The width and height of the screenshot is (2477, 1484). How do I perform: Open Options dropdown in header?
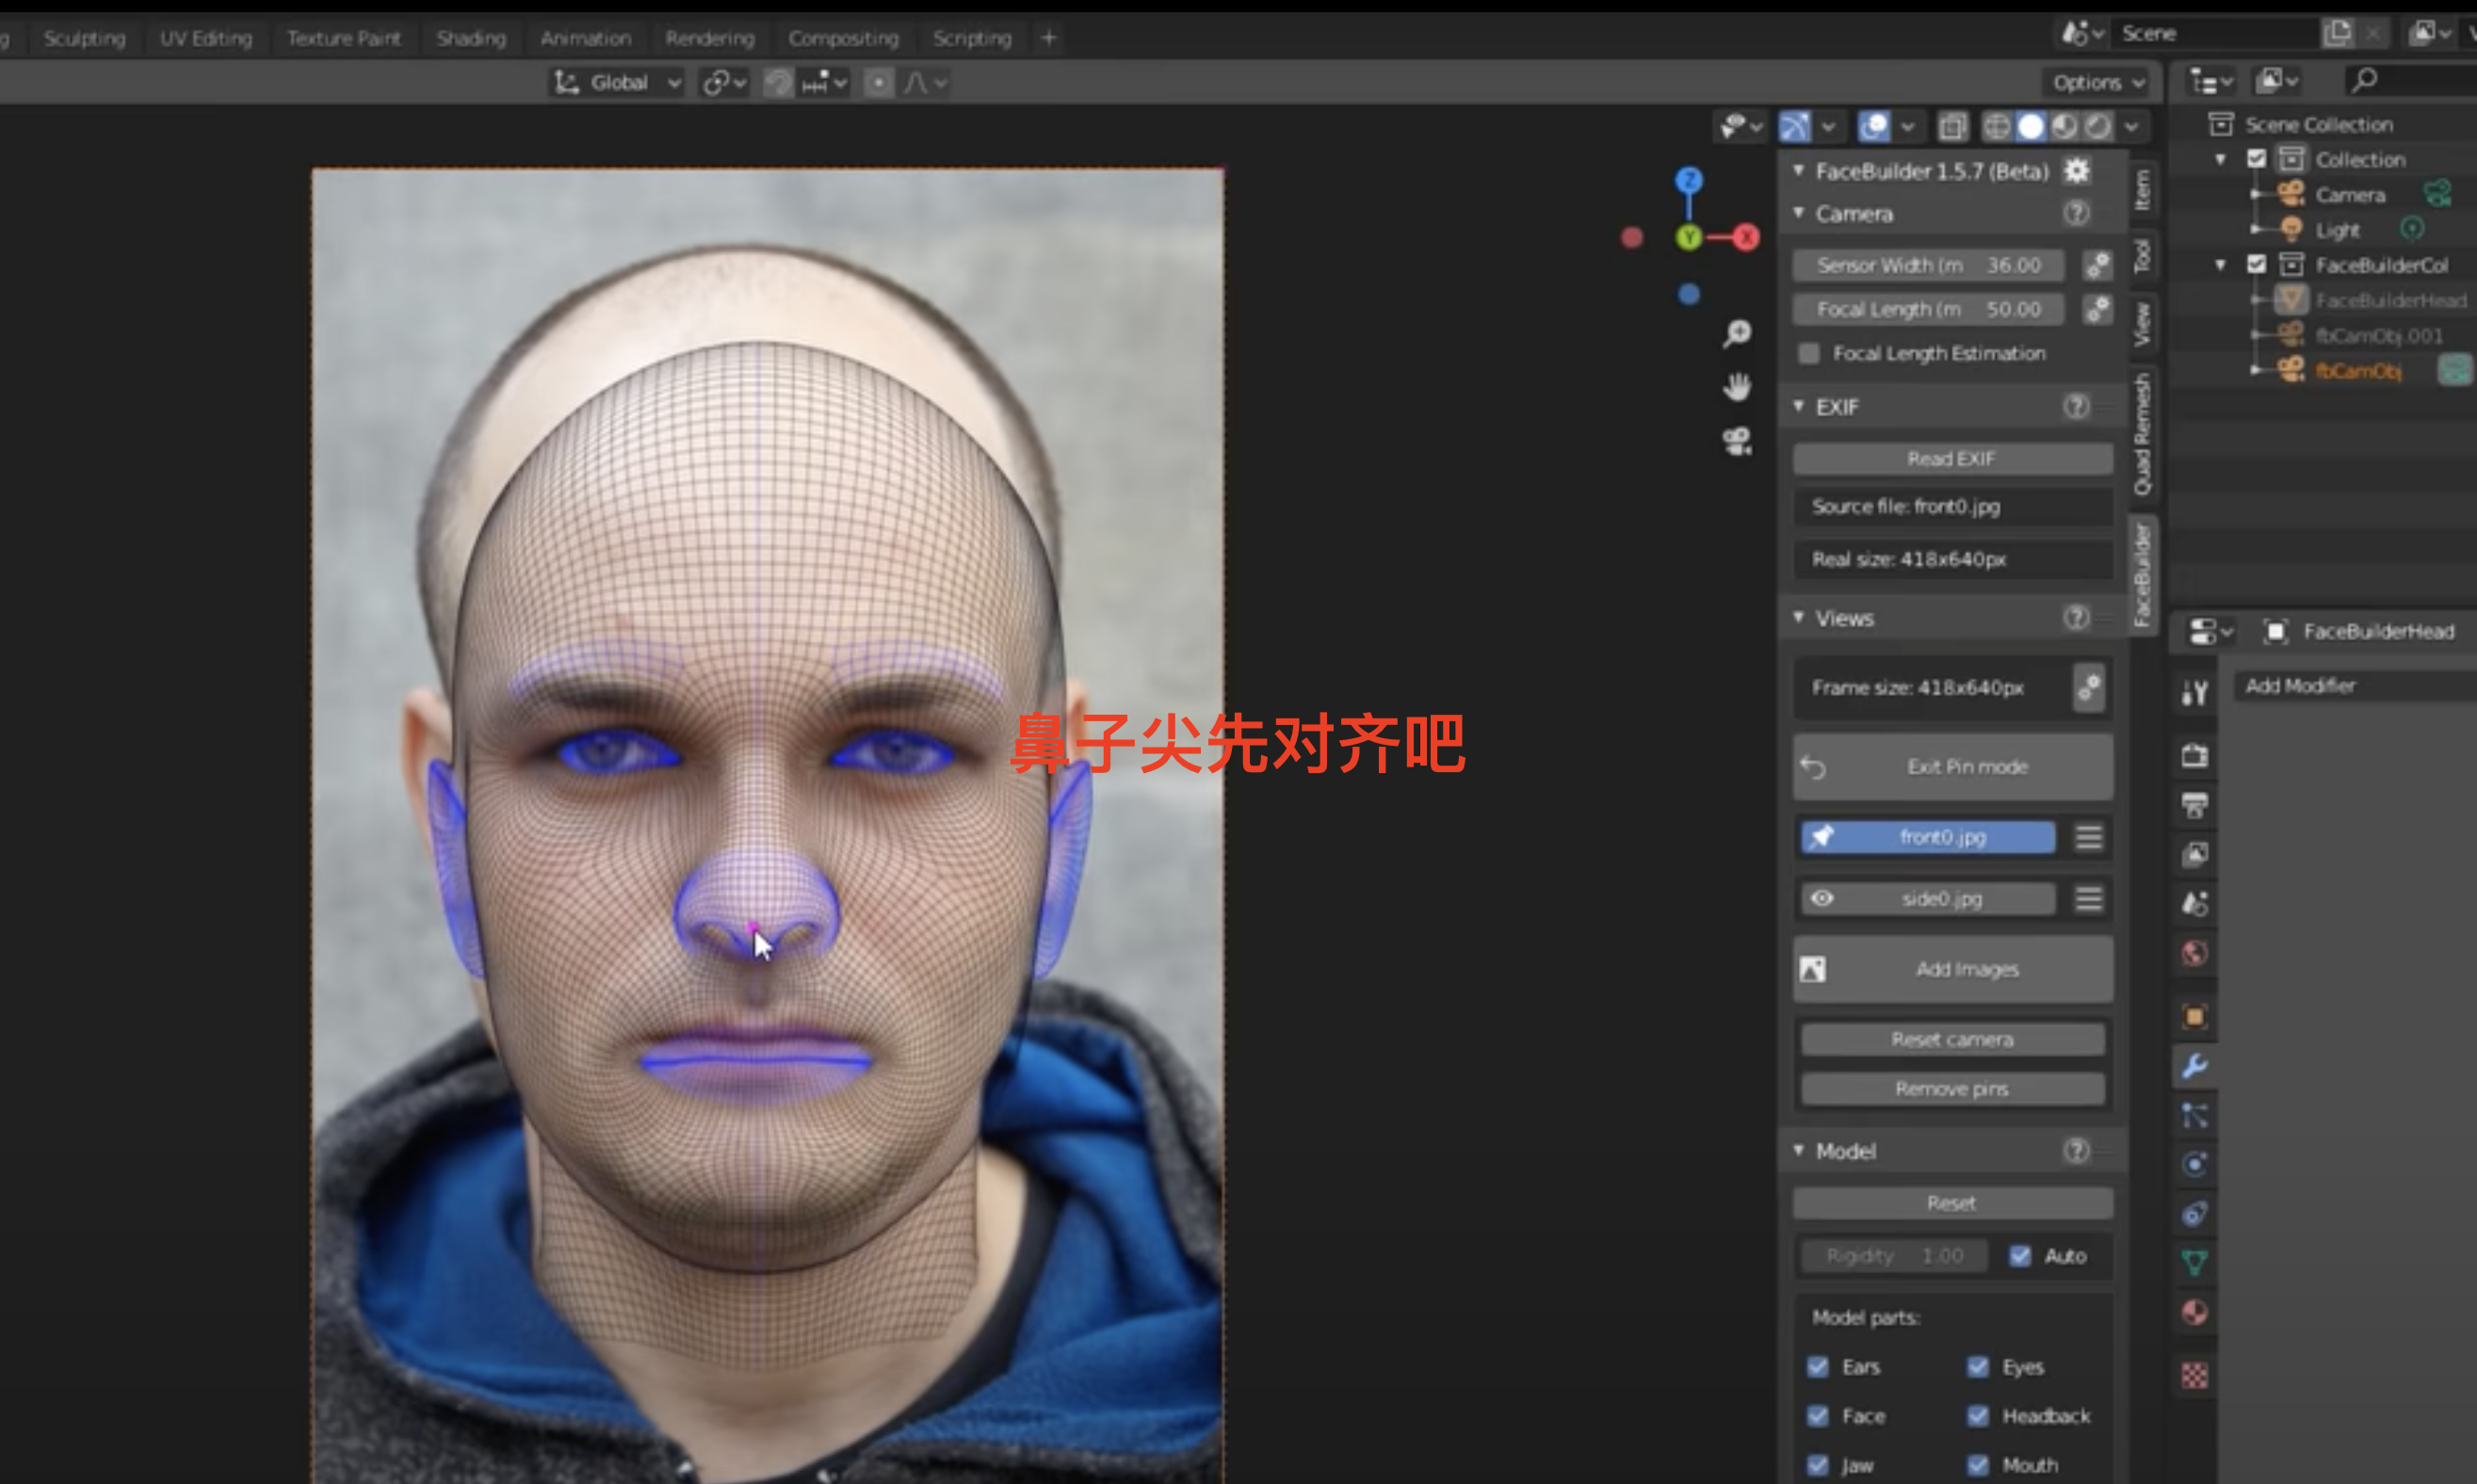pyautogui.click(x=2097, y=83)
